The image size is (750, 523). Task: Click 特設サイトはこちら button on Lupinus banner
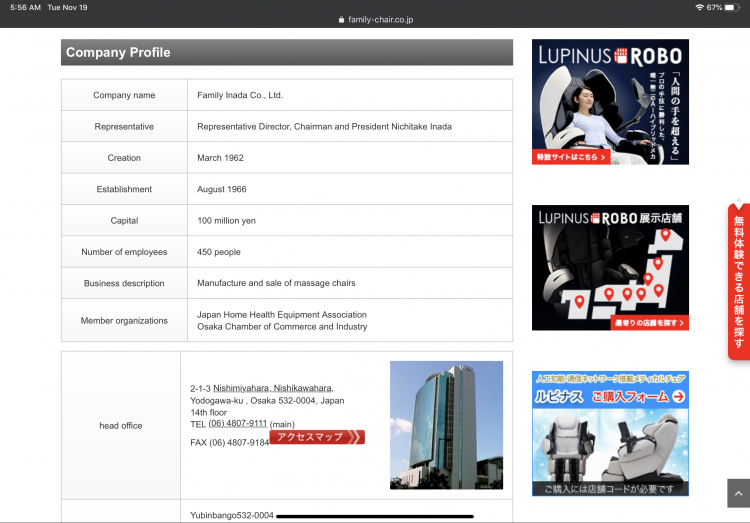pyautogui.click(x=571, y=157)
